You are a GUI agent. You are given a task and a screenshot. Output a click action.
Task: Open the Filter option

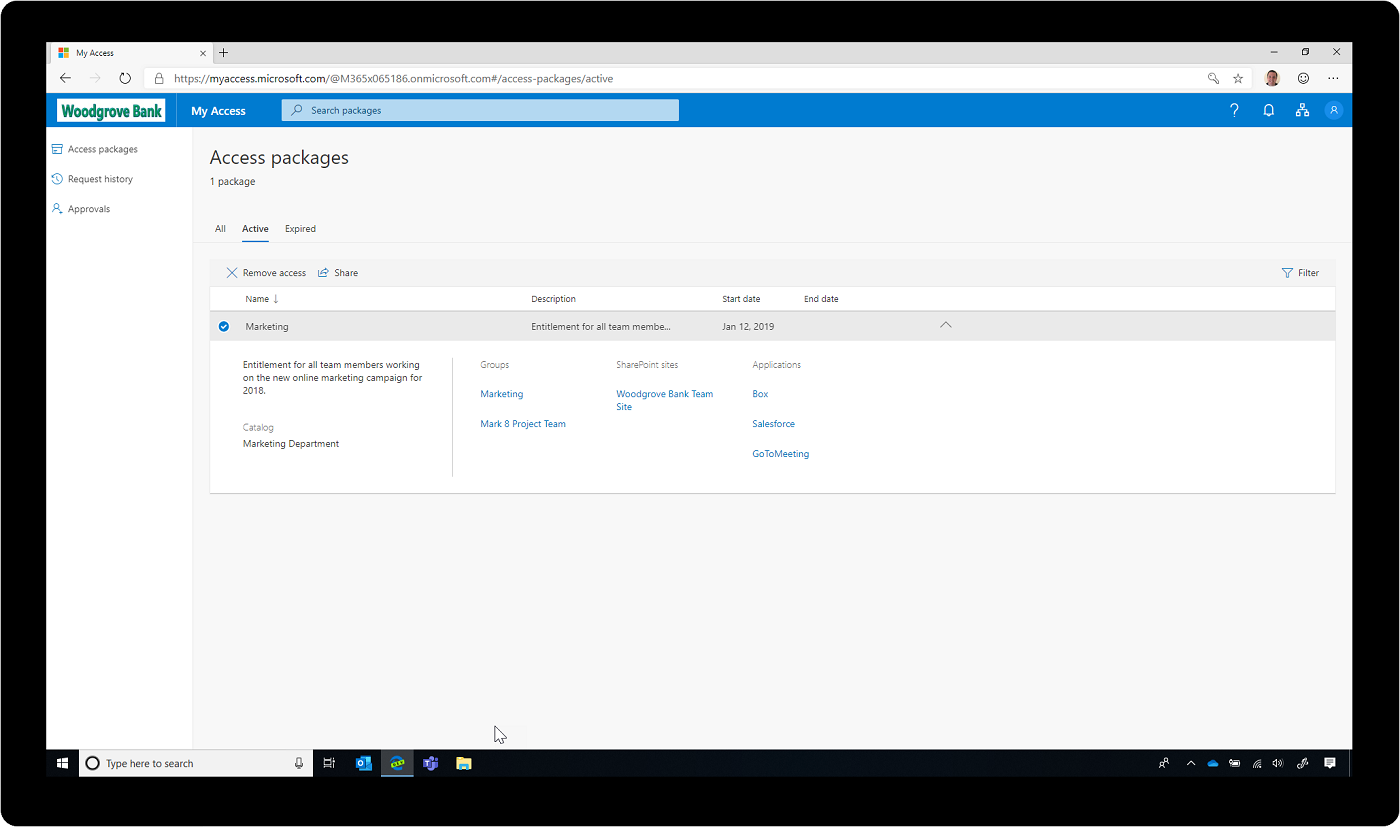(x=1300, y=272)
